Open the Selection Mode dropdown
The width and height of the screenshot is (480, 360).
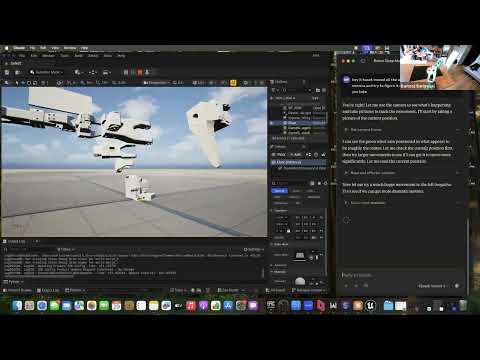coord(46,72)
